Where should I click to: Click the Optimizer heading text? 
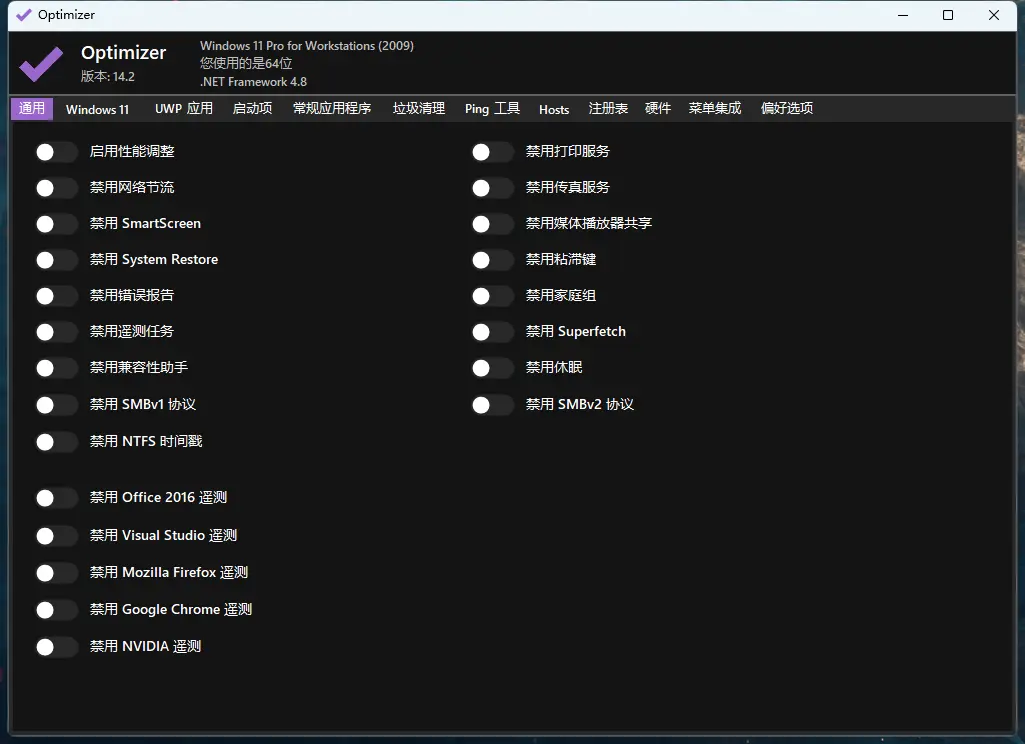[124, 52]
